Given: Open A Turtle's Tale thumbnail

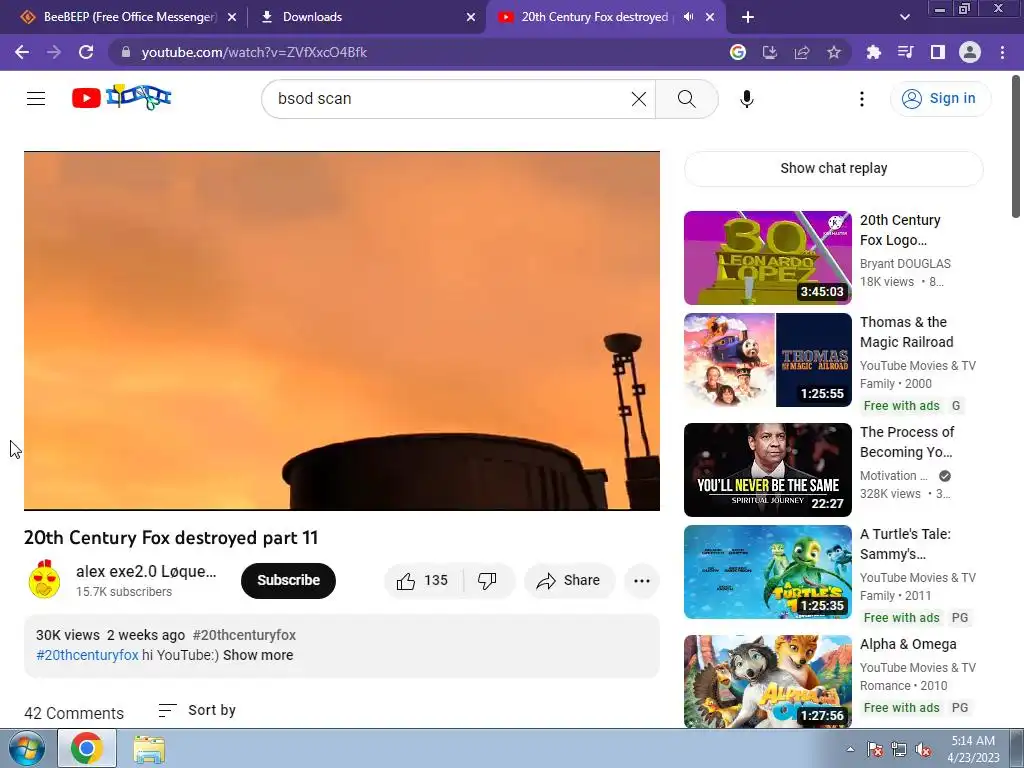Looking at the screenshot, I should pyautogui.click(x=767, y=572).
